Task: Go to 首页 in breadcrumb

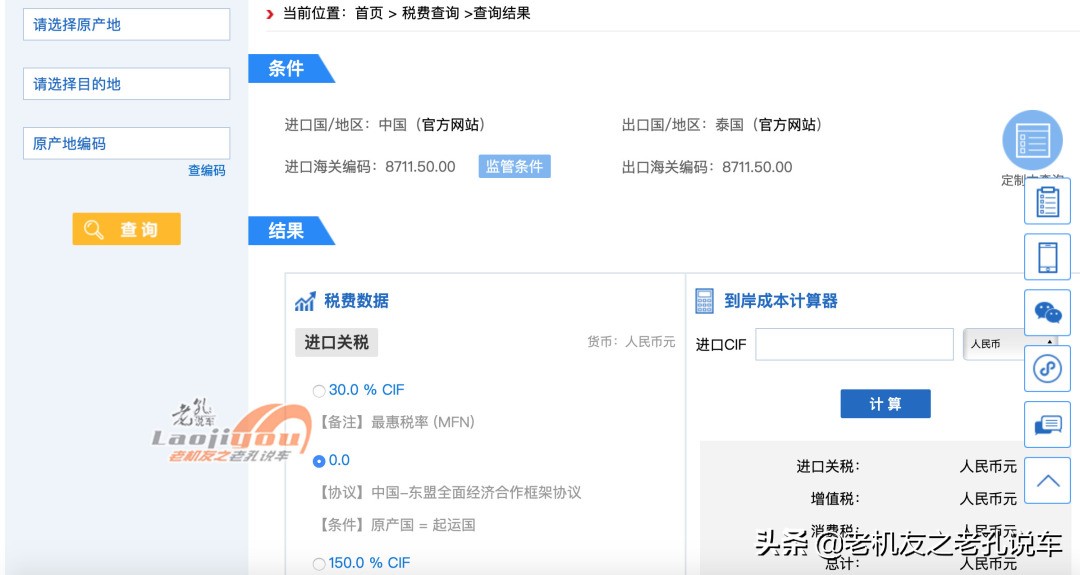Action: coord(369,13)
